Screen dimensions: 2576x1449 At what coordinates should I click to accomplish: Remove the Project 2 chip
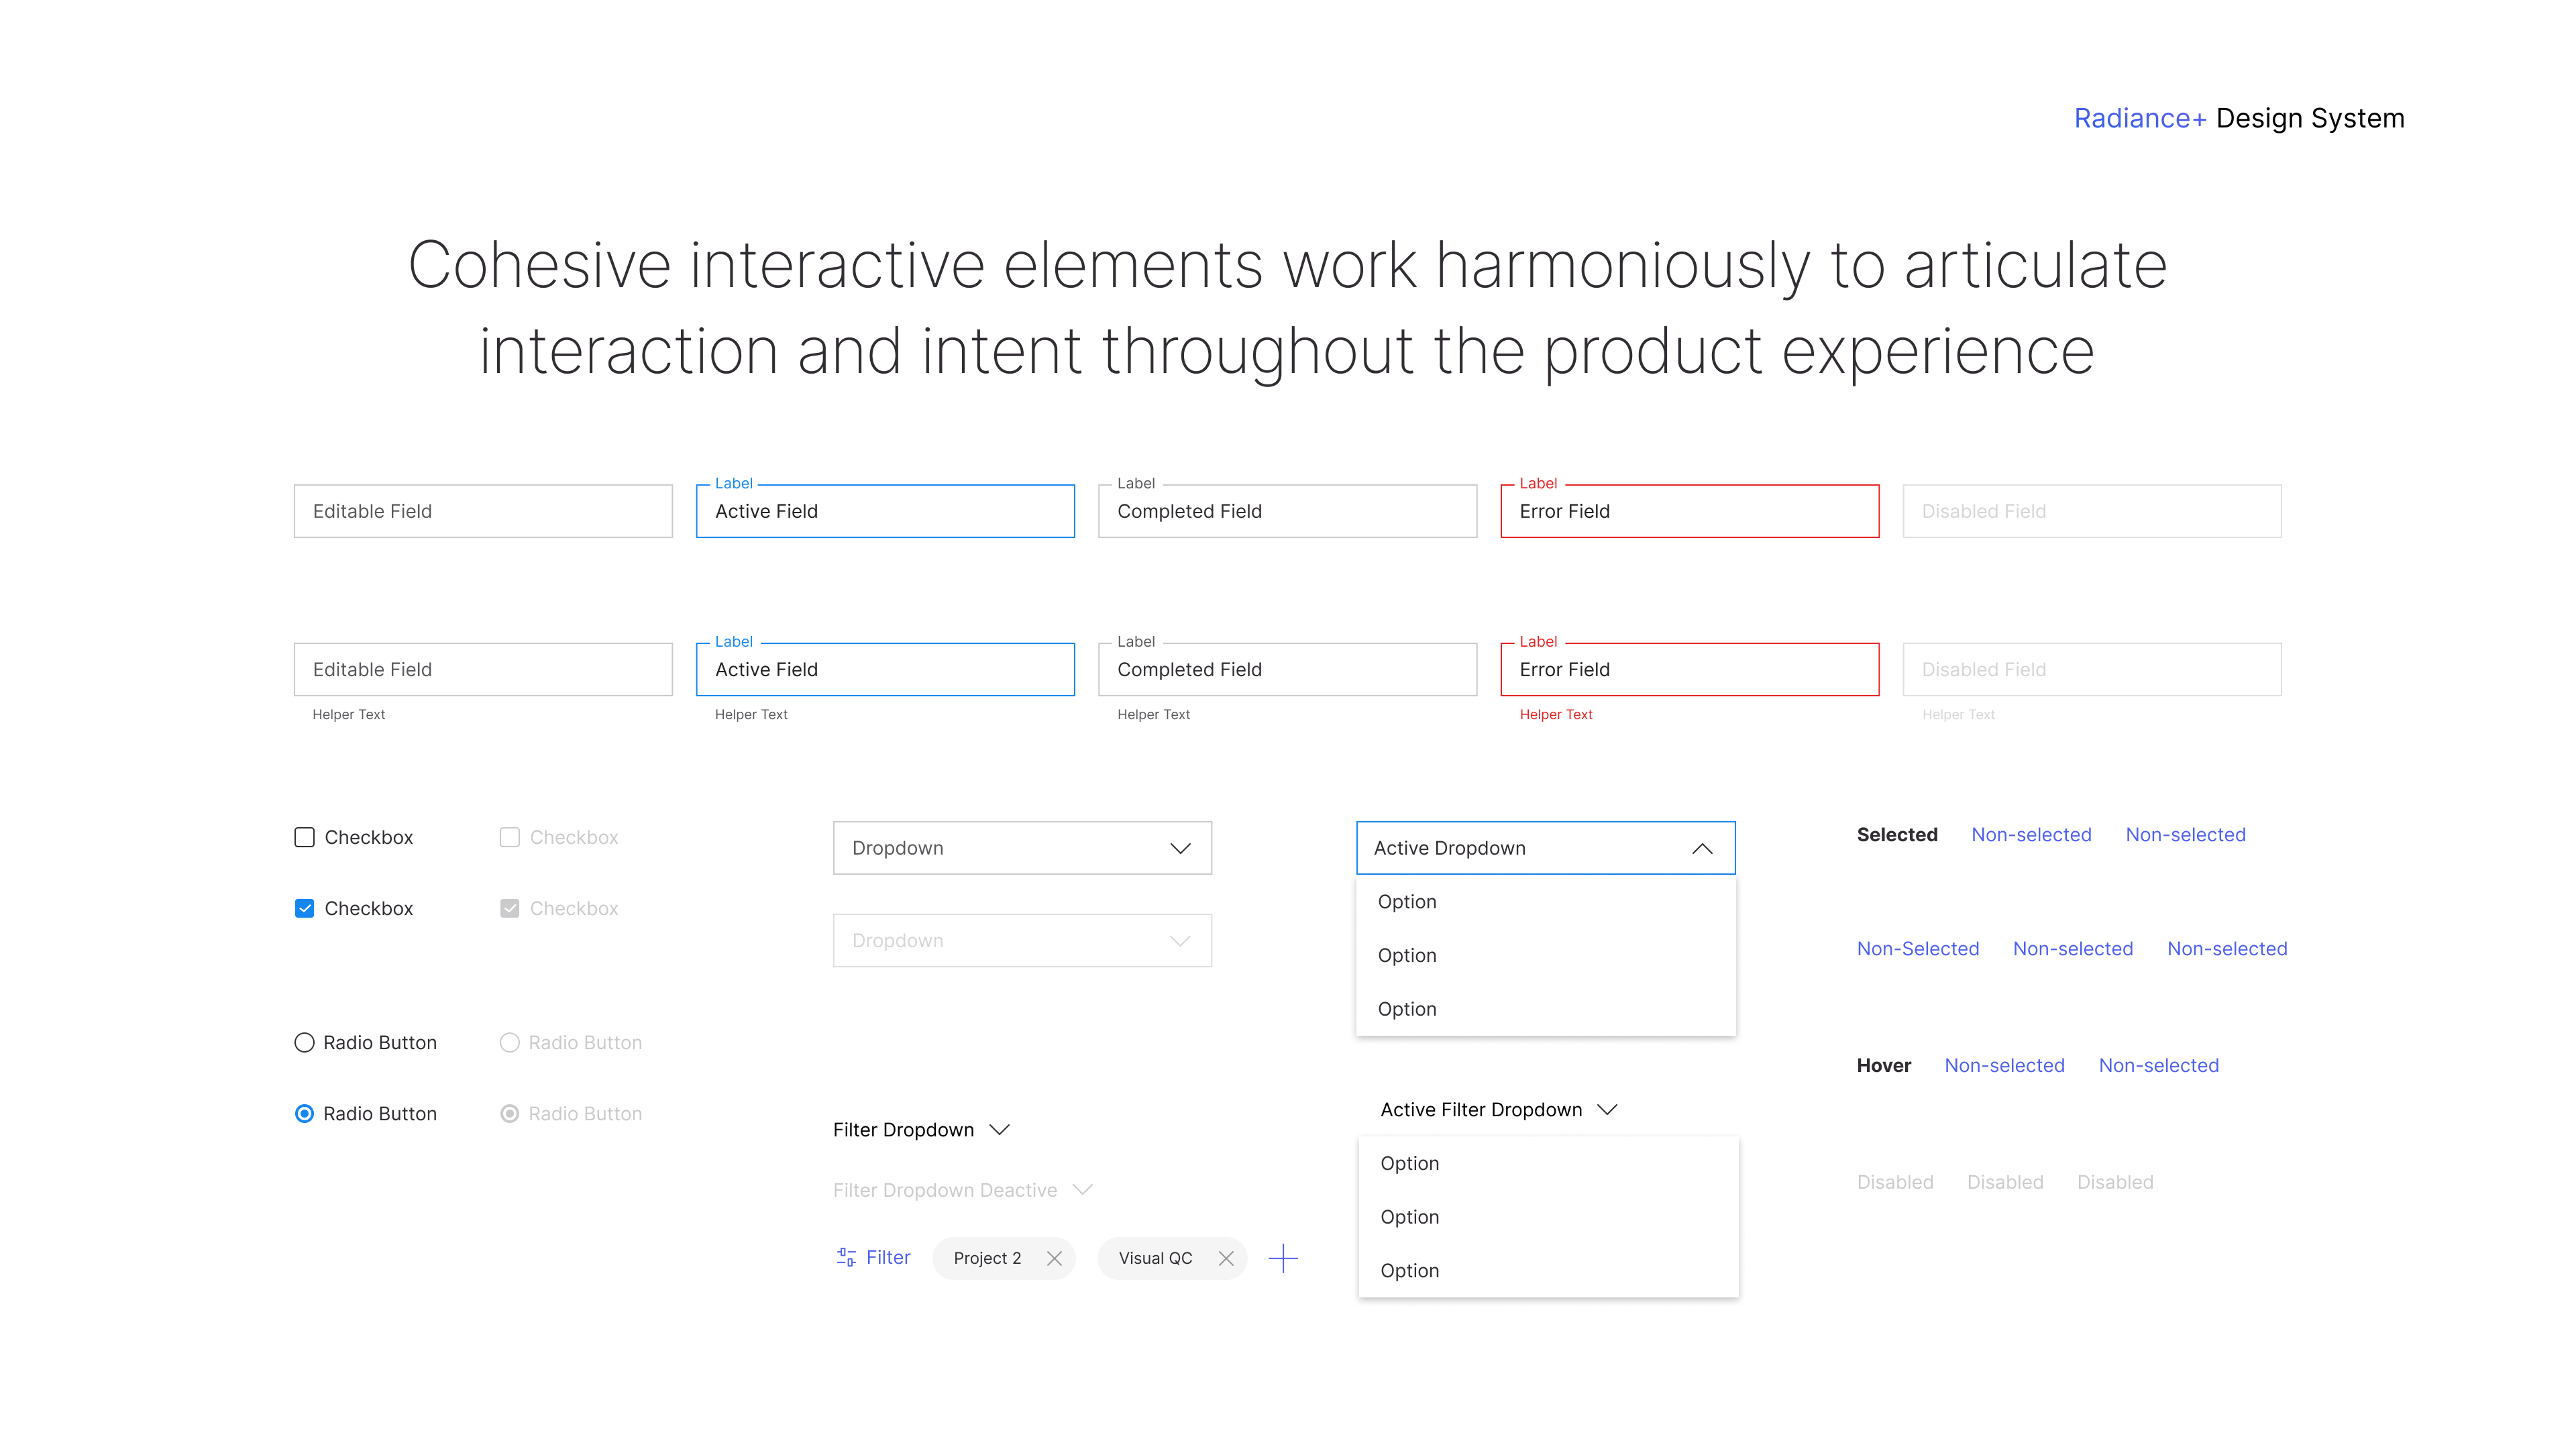tap(1054, 1258)
